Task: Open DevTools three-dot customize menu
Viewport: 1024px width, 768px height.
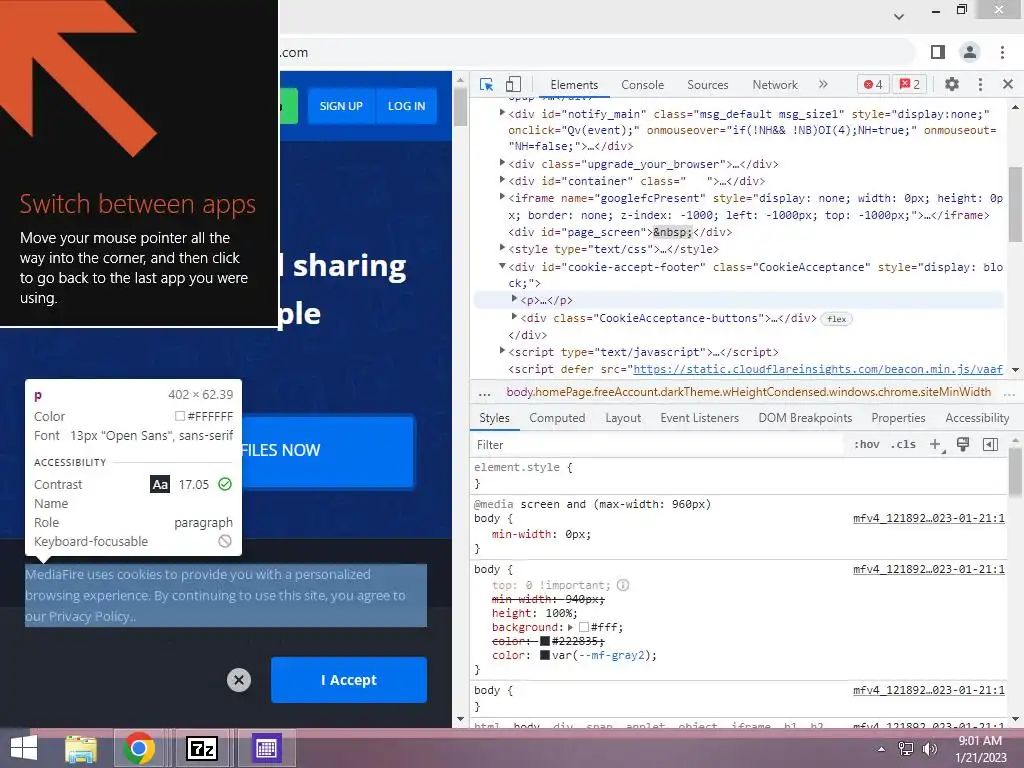Action: 980,84
